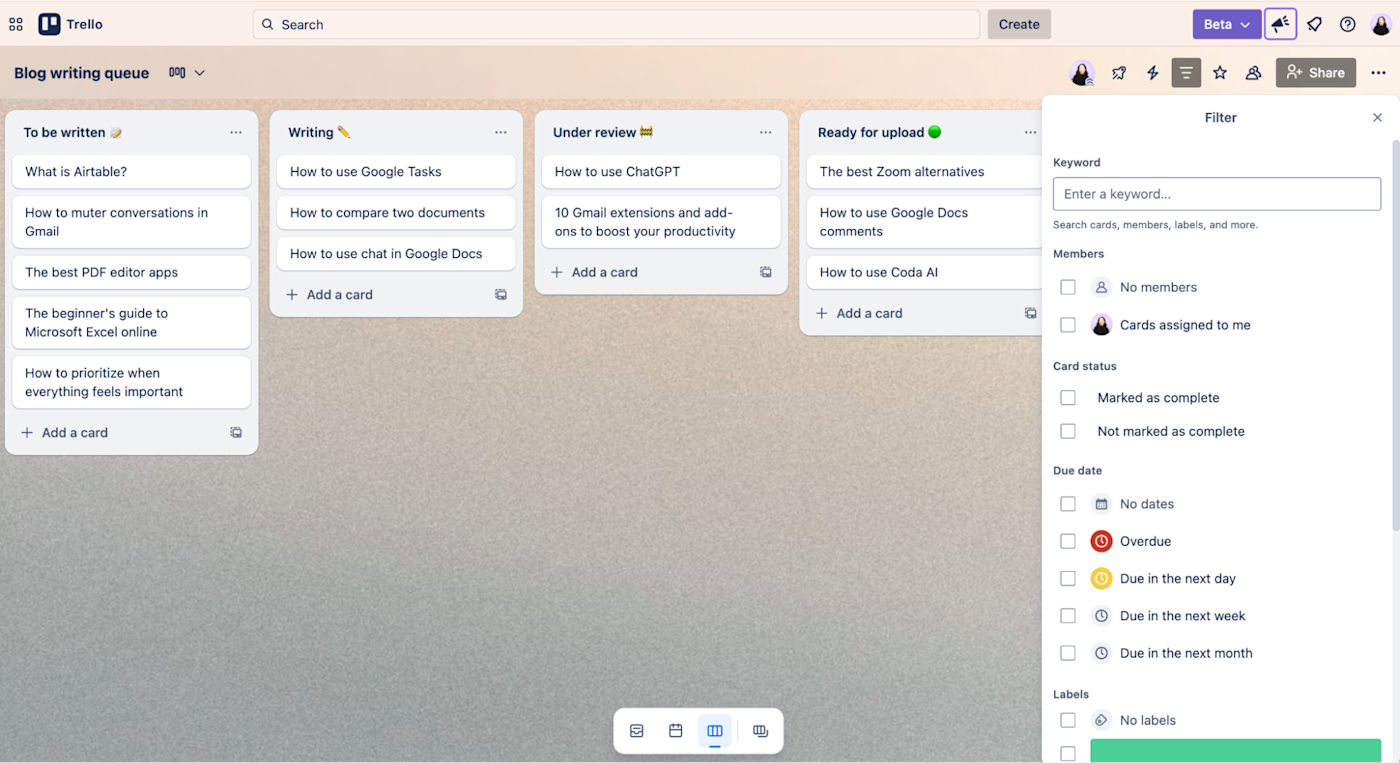The width and height of the screenshot is (1400, 763).
Task: Click the Trello logo
Action: (70, 24)
